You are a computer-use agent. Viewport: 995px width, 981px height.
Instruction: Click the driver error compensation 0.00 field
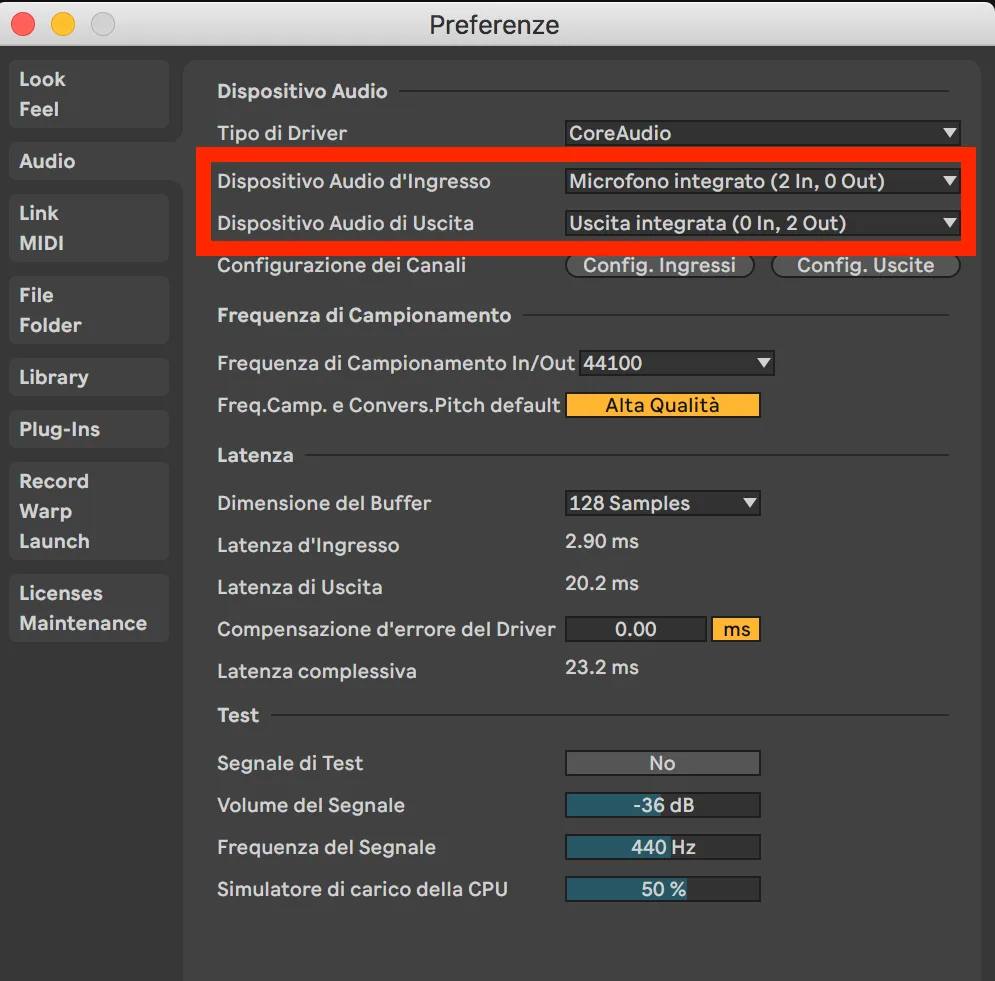pos(636,629)
